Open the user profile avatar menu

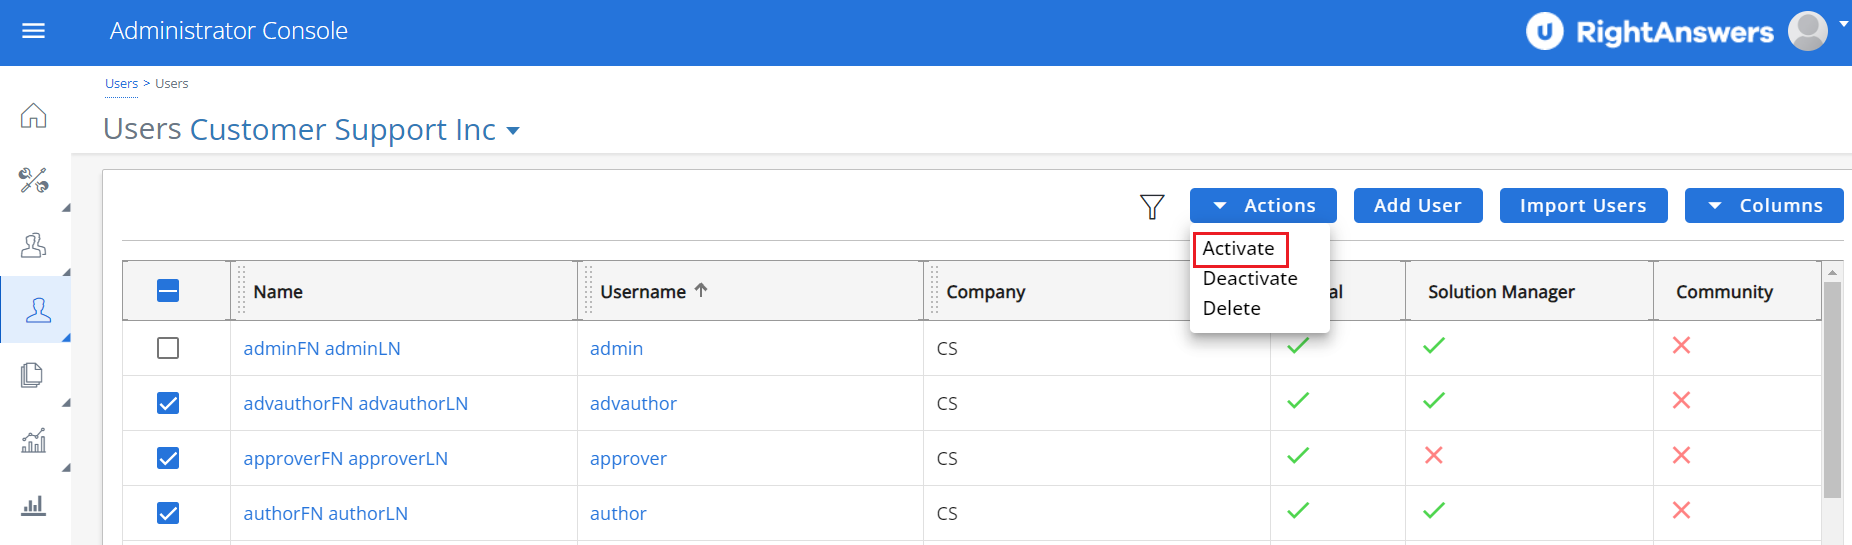tap(1808, 31)
